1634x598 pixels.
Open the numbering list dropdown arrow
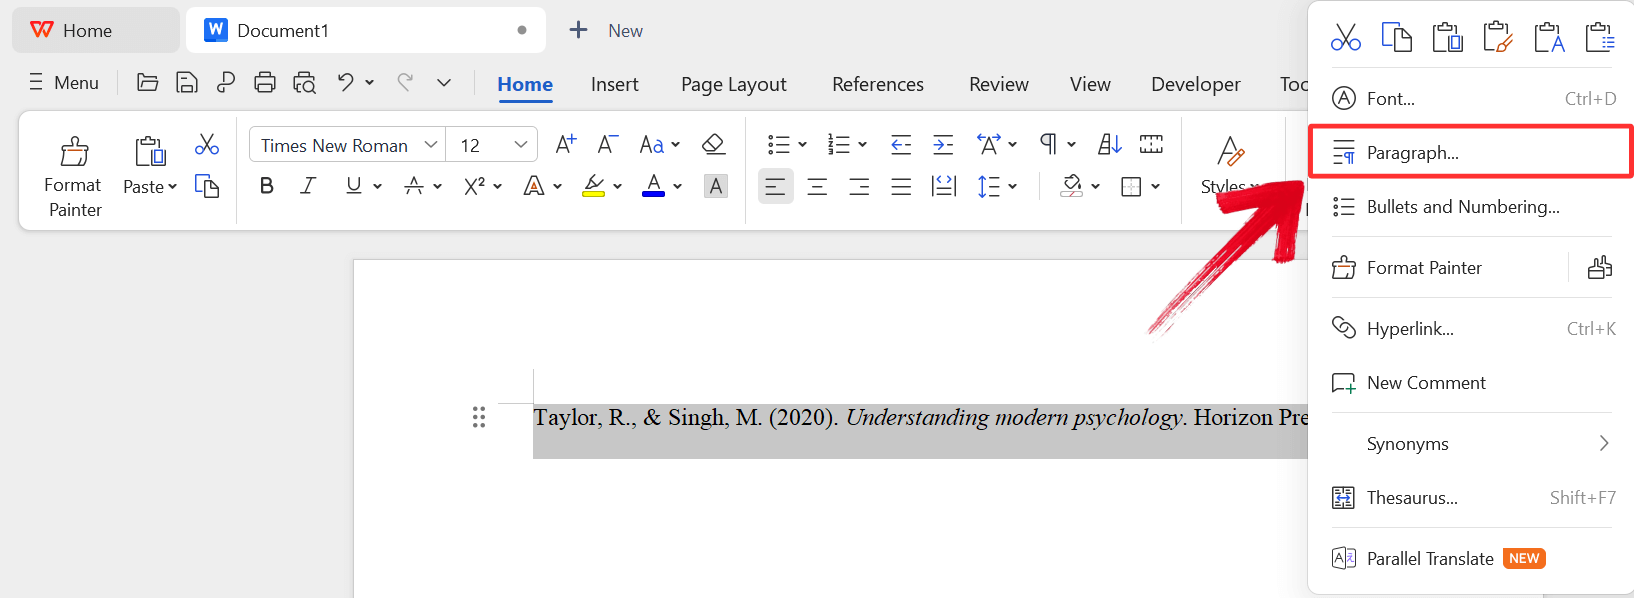[x=862, y=145]
